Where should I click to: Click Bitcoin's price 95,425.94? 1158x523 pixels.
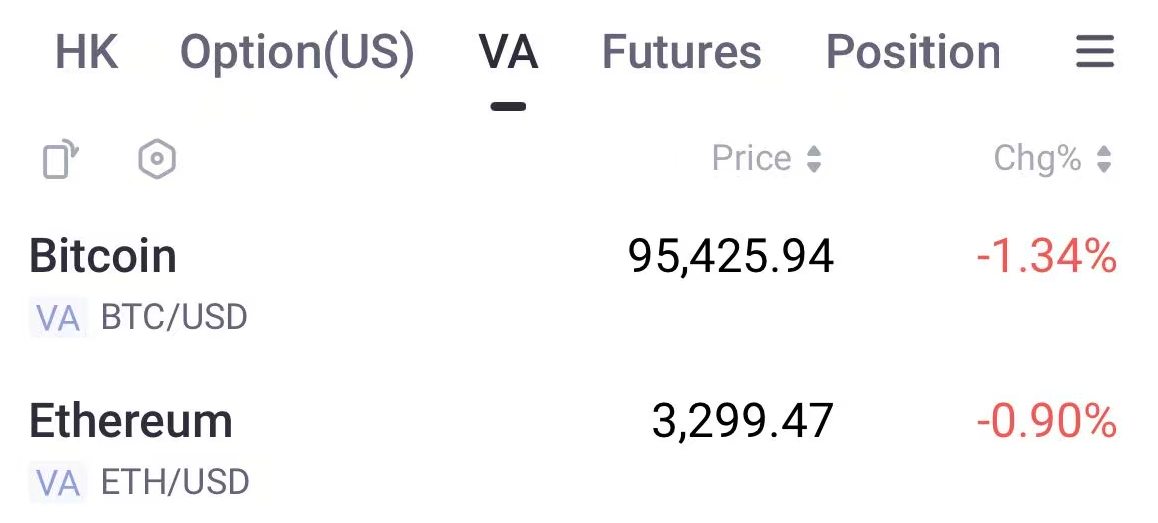pos(731,257)
